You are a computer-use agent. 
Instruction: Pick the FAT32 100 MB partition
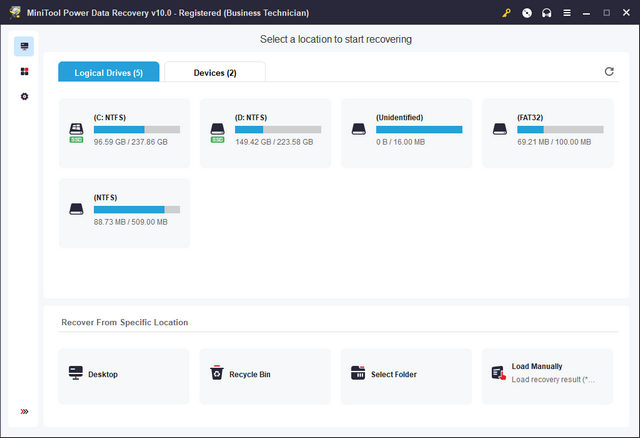pyautogui.click(x=547, y=130)
